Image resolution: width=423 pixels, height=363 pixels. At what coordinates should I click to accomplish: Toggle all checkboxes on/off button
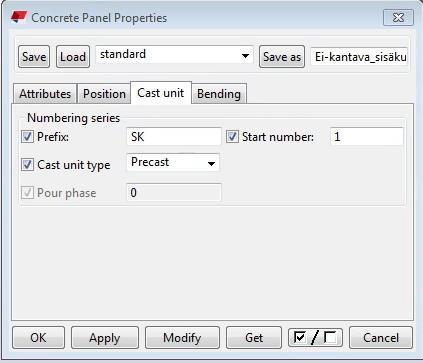pos(315,338)
